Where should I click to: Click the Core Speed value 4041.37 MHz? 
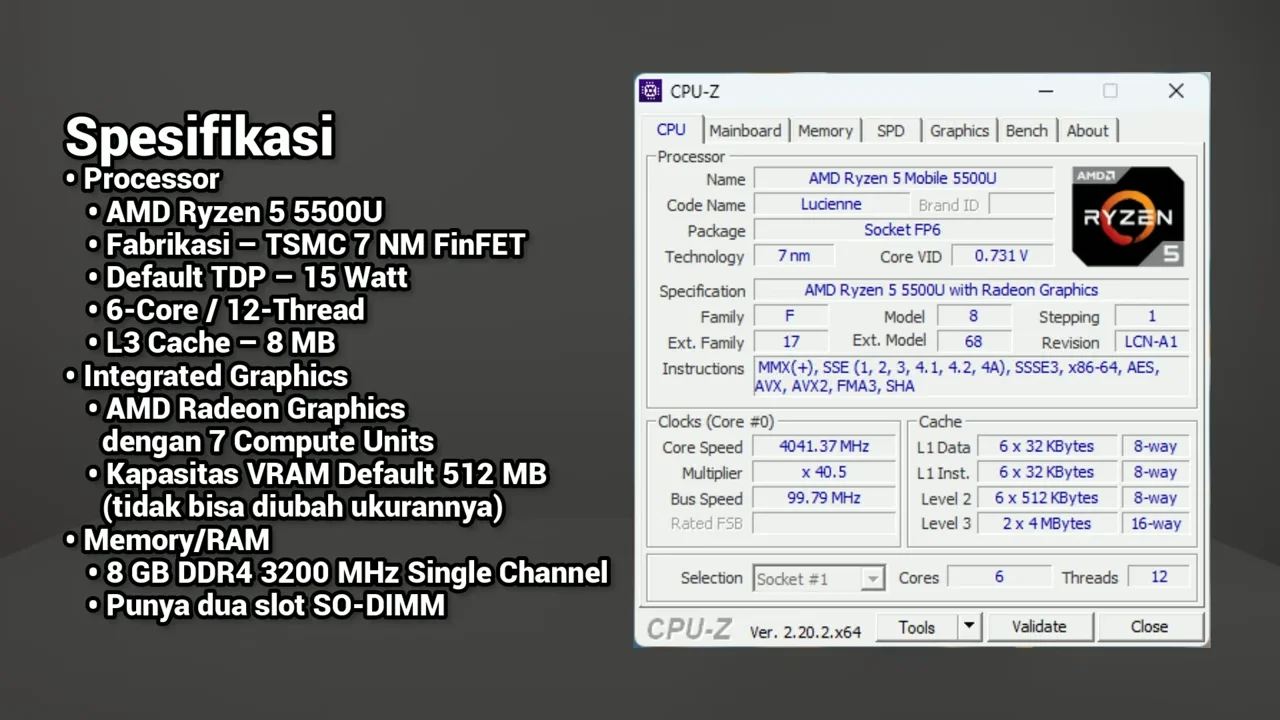tap(824, 446)
